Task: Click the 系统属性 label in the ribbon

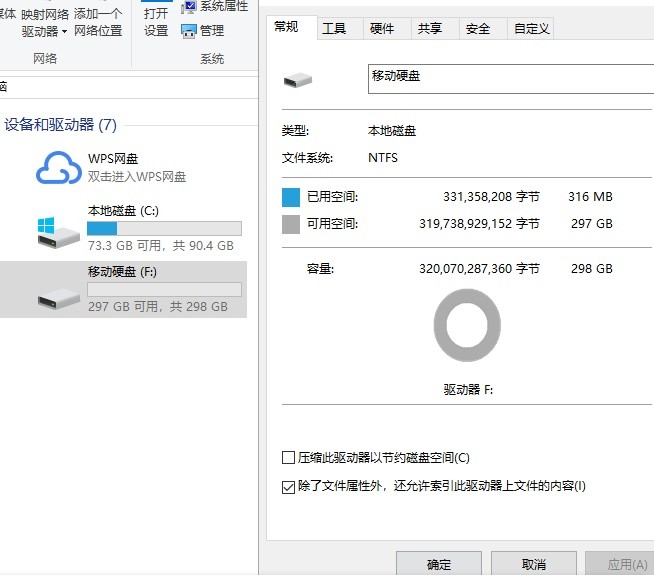Action: click(224, 6)
